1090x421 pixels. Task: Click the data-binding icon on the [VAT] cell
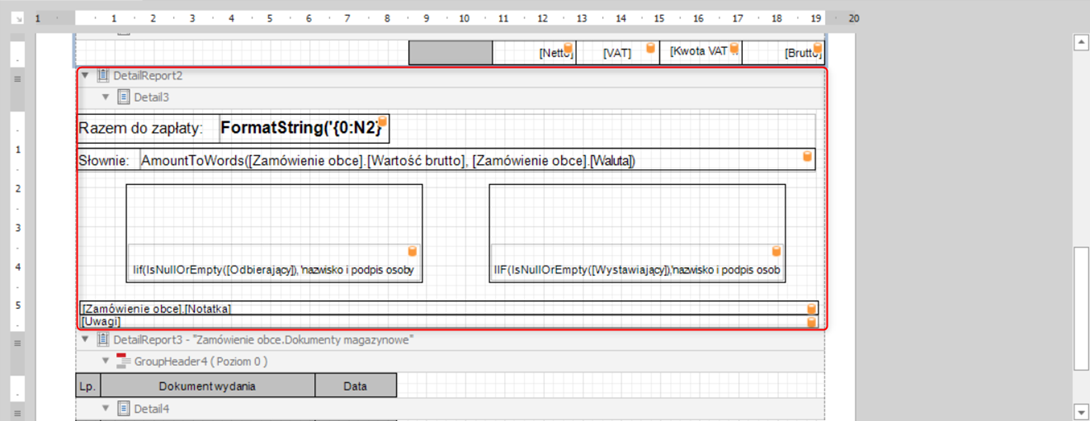[650, 49]
